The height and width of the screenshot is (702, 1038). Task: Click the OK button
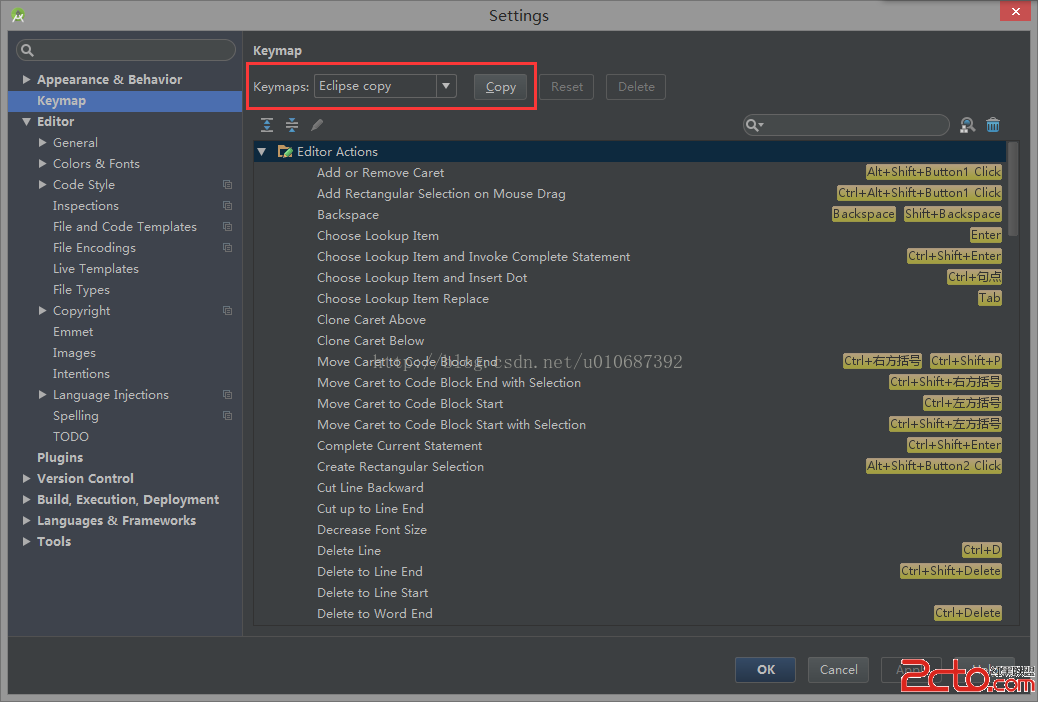pyautogui.click(x=765, y=670)
